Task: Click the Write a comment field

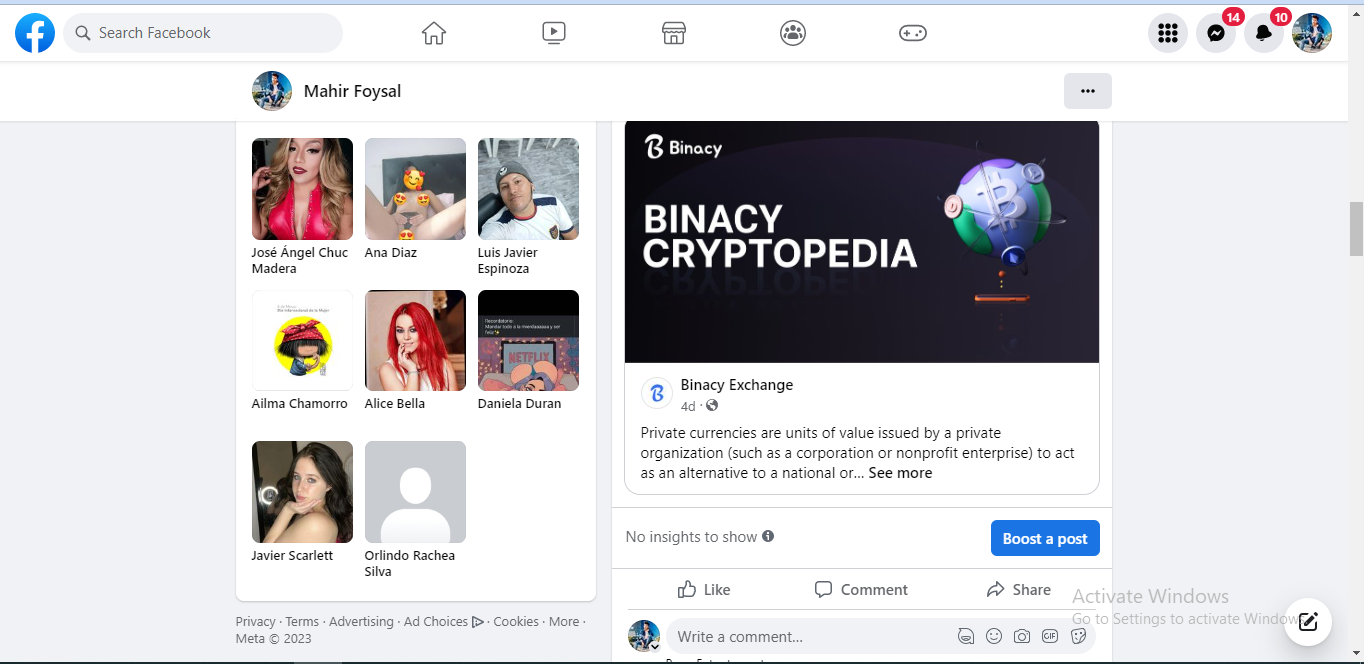Action: point(810,637)
